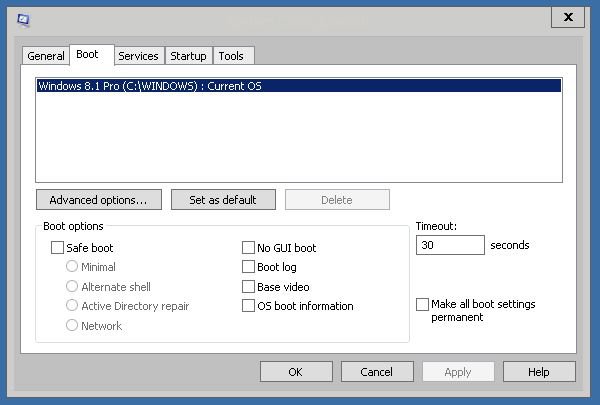The width and height of the screenshot is (600, 405).
Task: Open the Tools tab
Action: click(x=233, y=56)
